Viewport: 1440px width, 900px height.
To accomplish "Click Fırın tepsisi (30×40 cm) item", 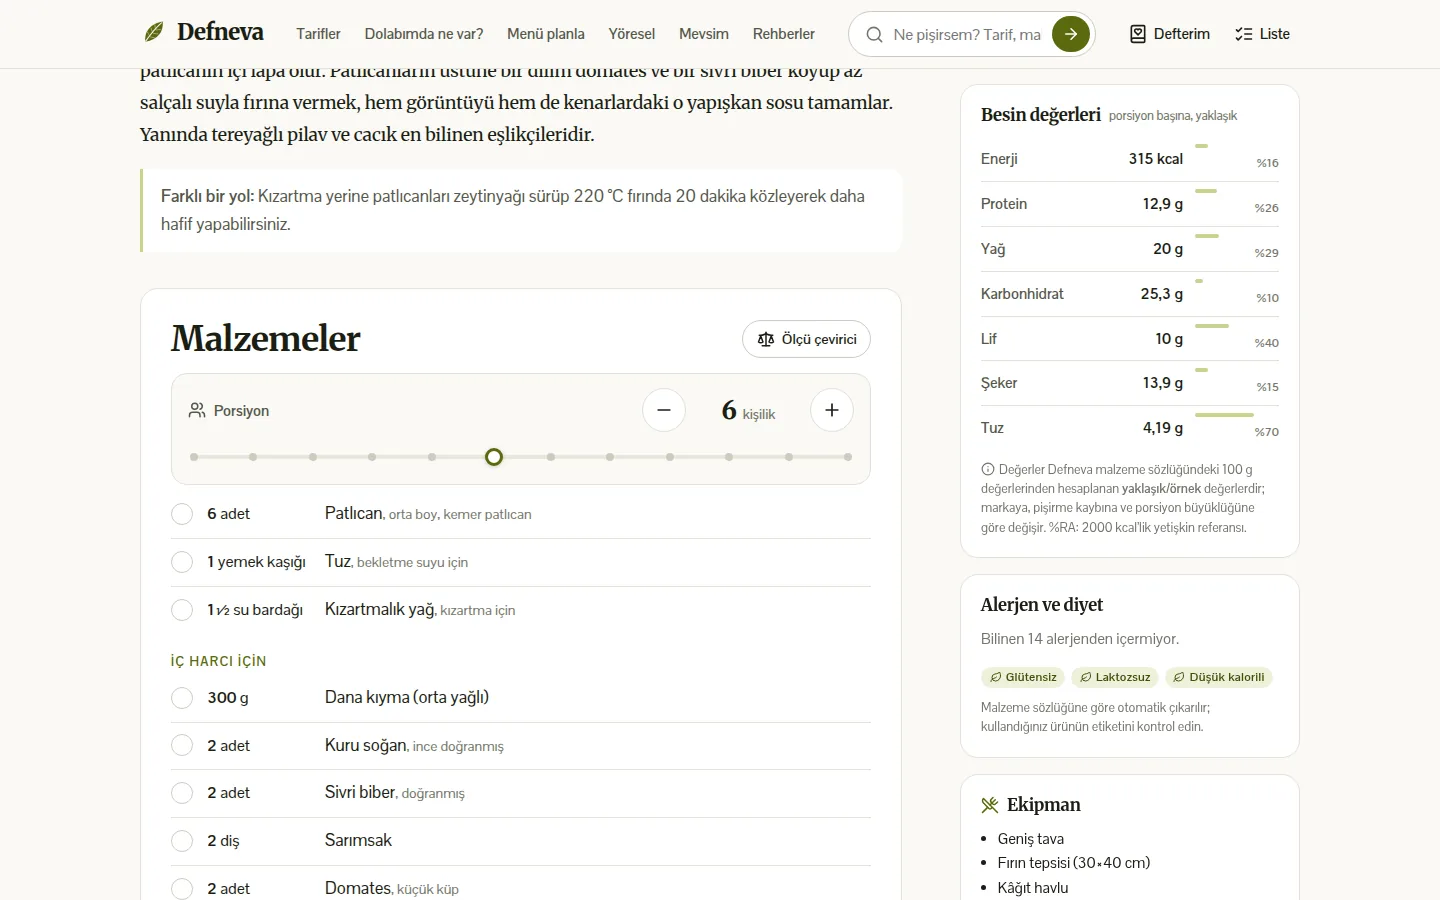I will [x=1074, y=863].
